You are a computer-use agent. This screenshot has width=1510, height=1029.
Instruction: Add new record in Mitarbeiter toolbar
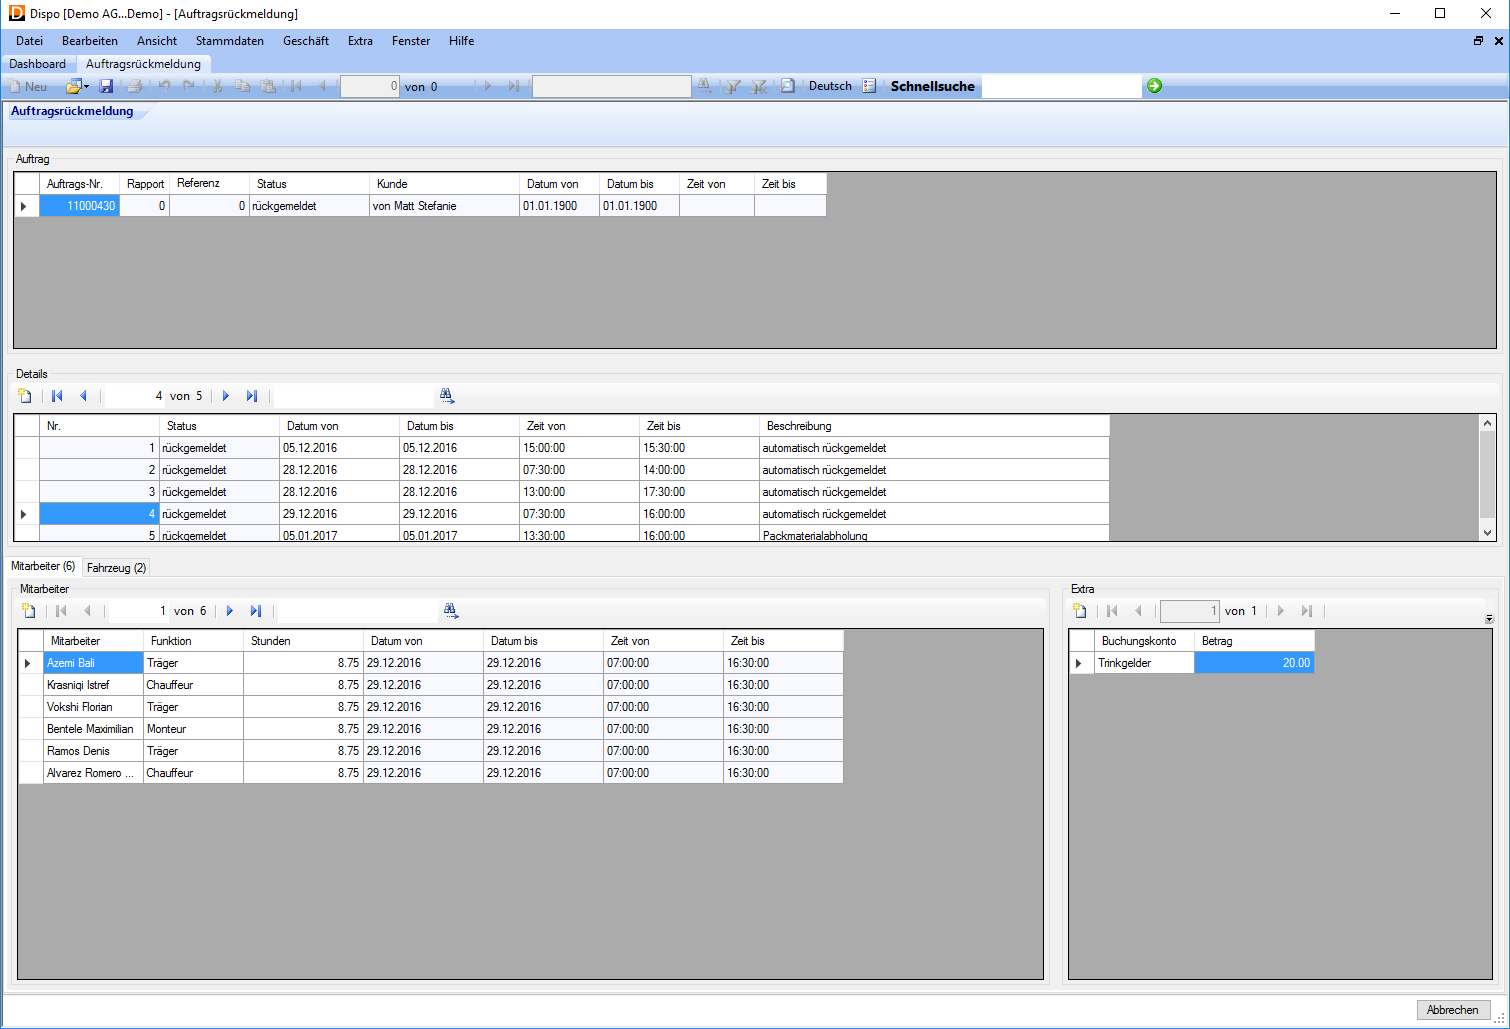pyautogui.click(x=29, y=611)
